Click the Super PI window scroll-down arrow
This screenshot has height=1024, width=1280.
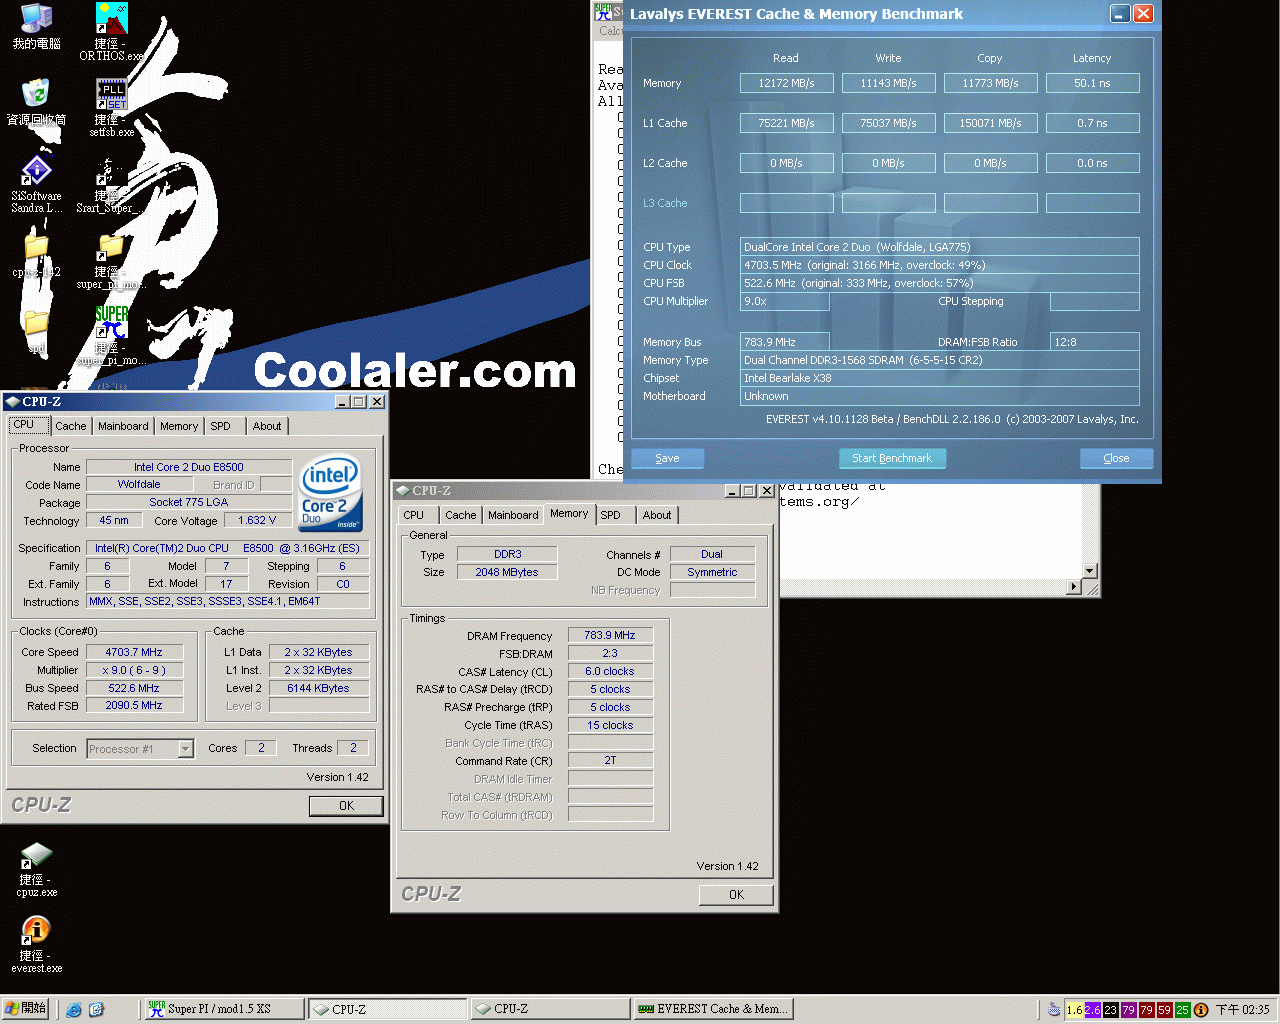(1091, 570)
